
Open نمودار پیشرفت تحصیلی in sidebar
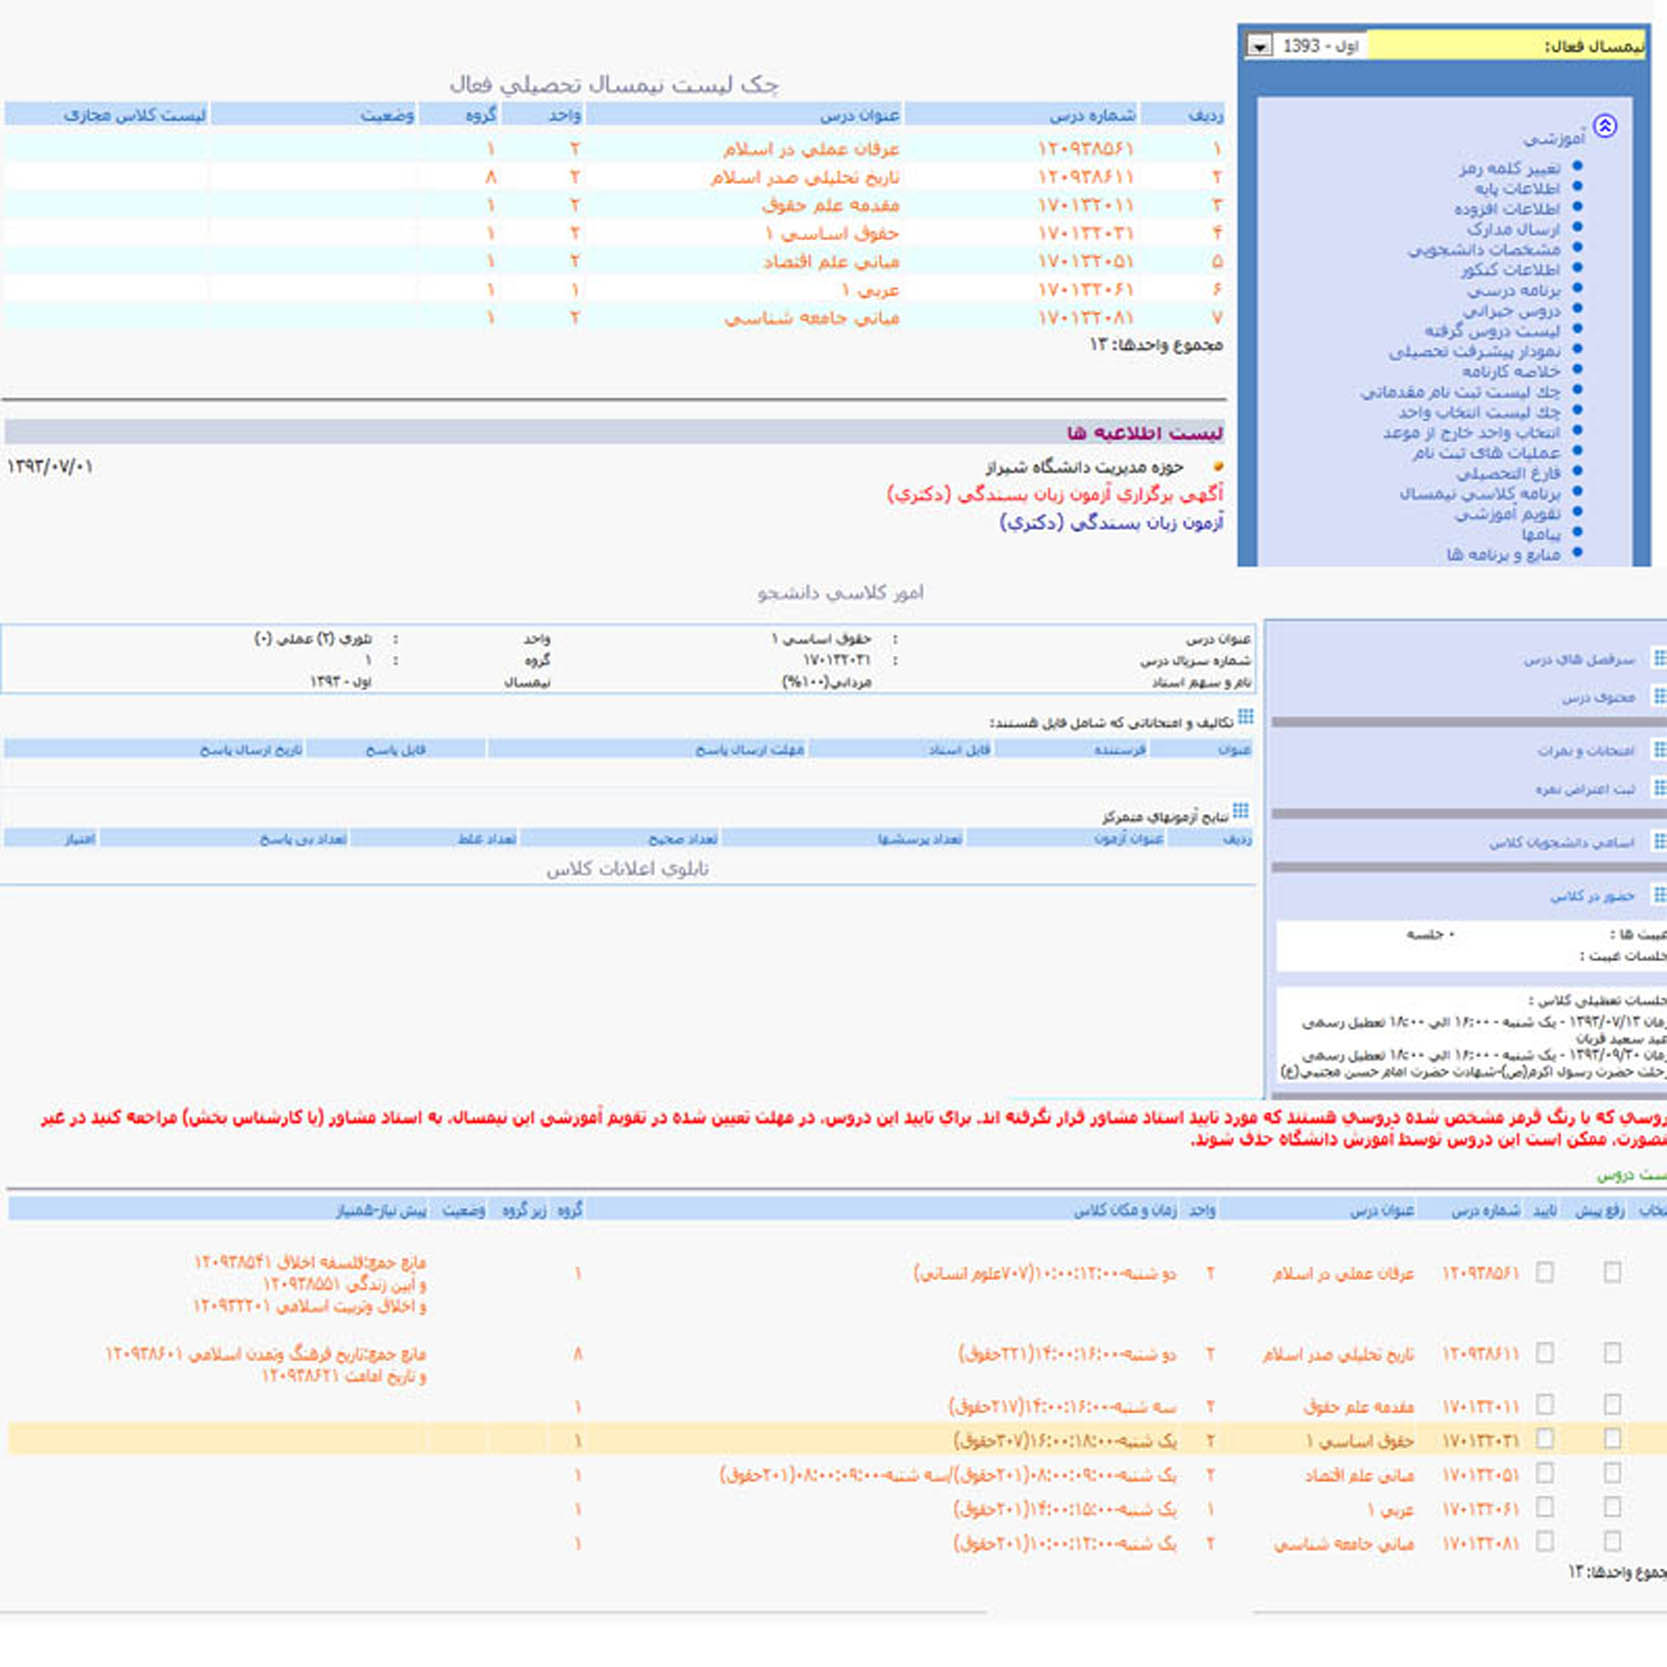pyautogui.click(x=1474, y=351)
